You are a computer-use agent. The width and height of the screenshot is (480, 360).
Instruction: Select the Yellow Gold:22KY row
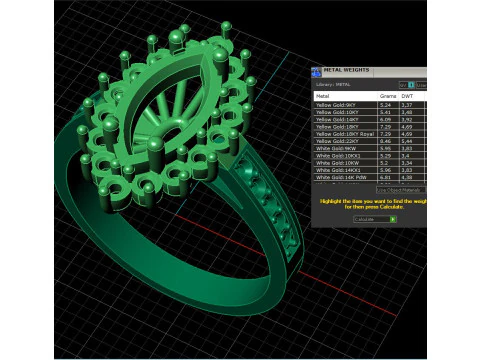click(369, 141)
